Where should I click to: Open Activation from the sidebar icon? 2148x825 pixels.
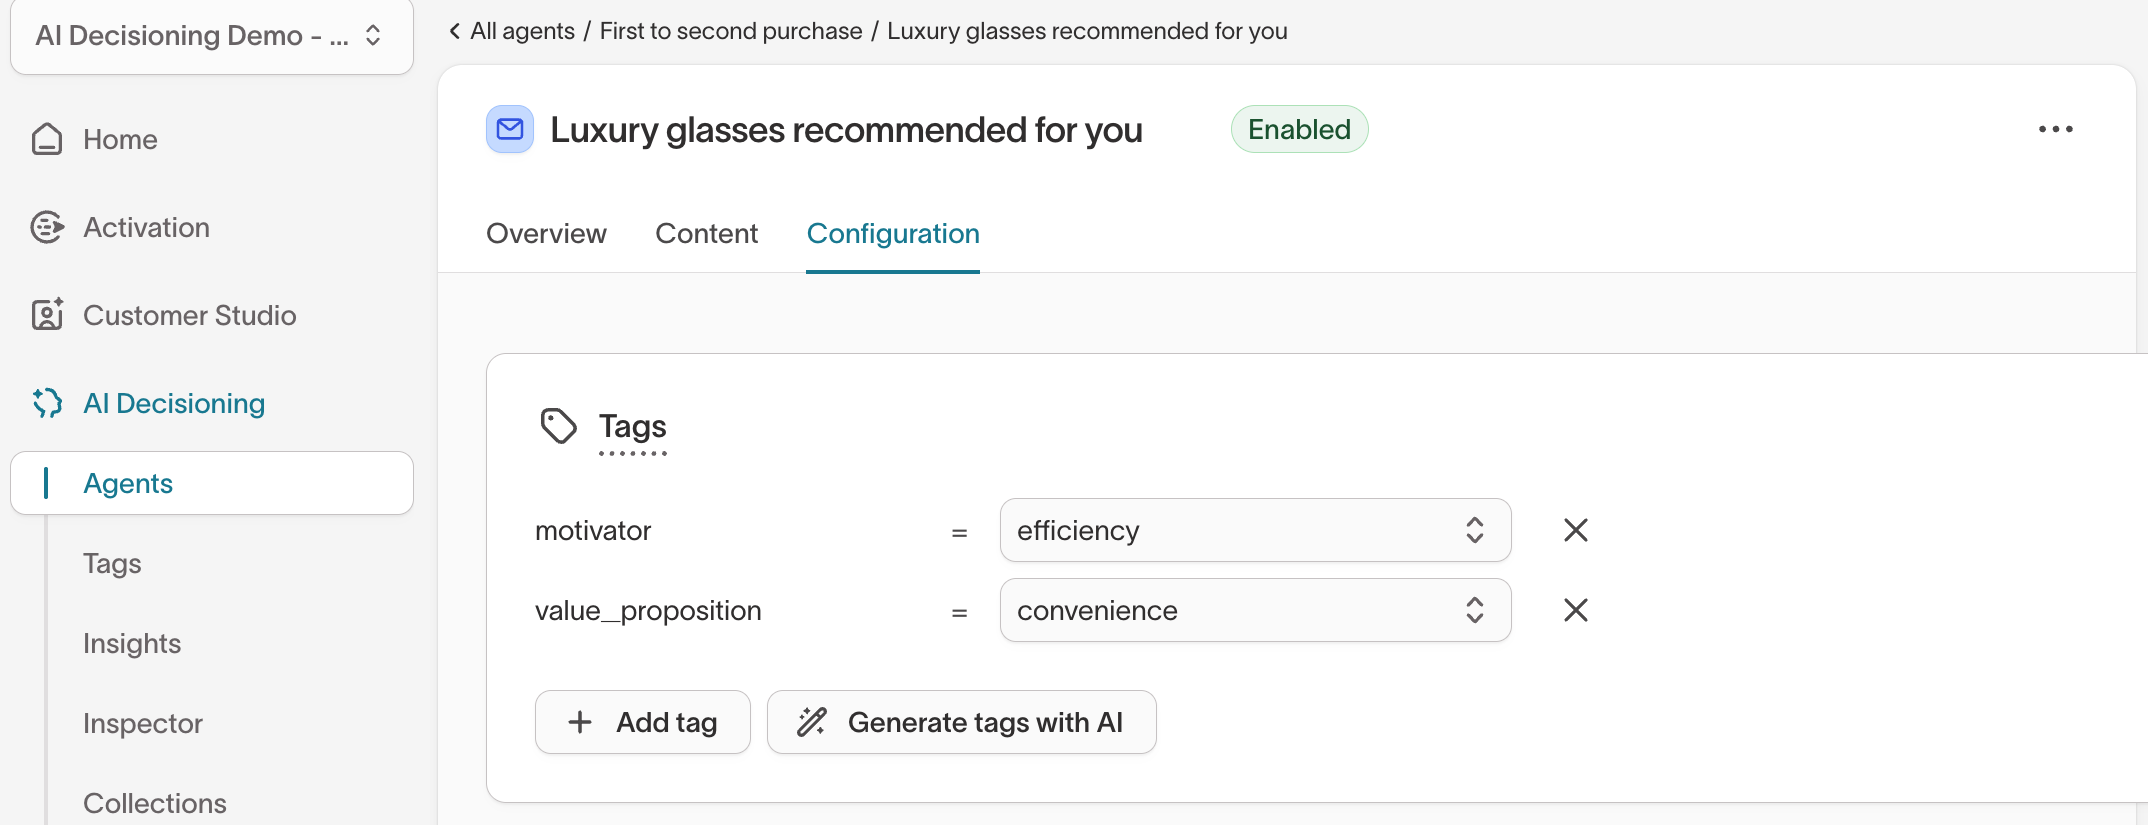pyautogui.click(x=46, y=227)
